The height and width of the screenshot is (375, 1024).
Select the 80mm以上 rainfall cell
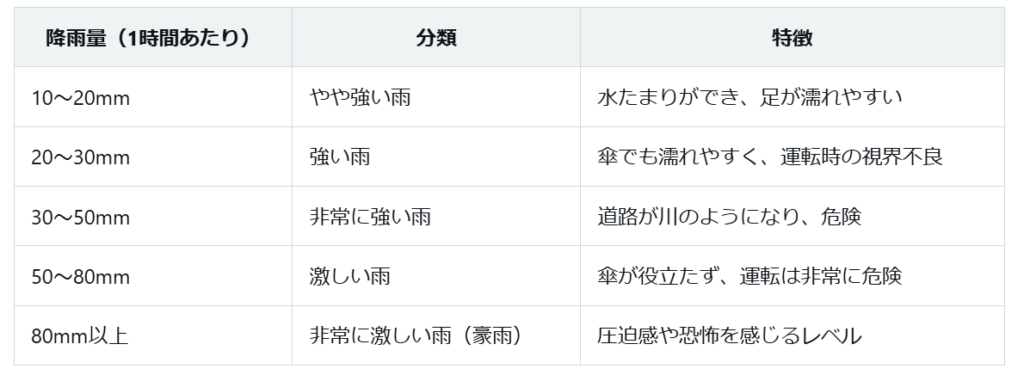coord(153,335)
